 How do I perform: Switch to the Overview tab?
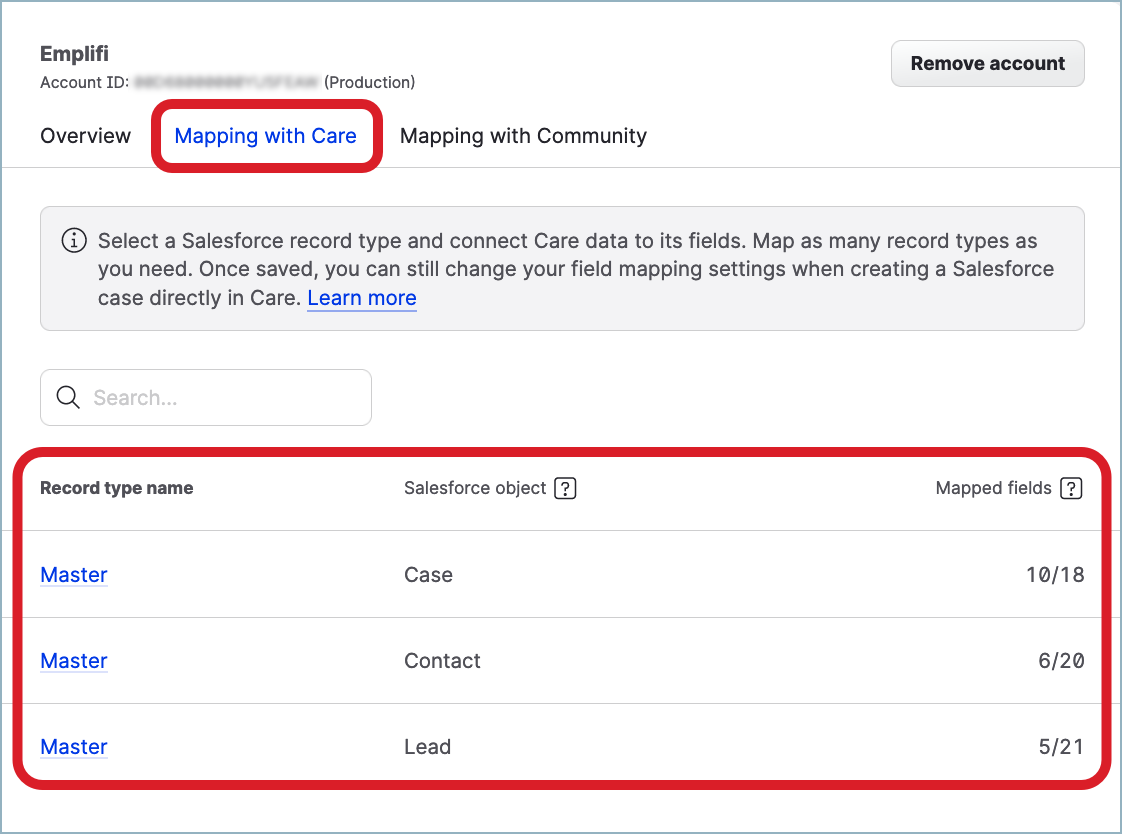[85, 136]
